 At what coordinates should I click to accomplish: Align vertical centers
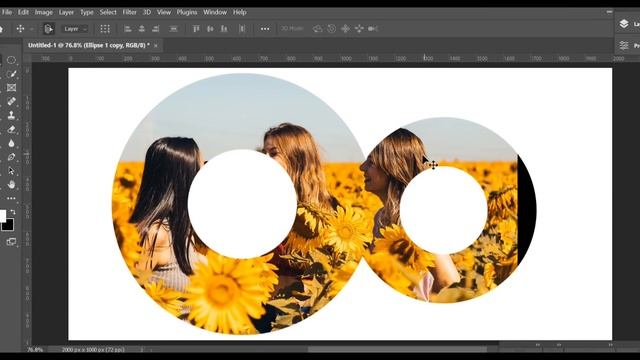(x=210, y=29)
